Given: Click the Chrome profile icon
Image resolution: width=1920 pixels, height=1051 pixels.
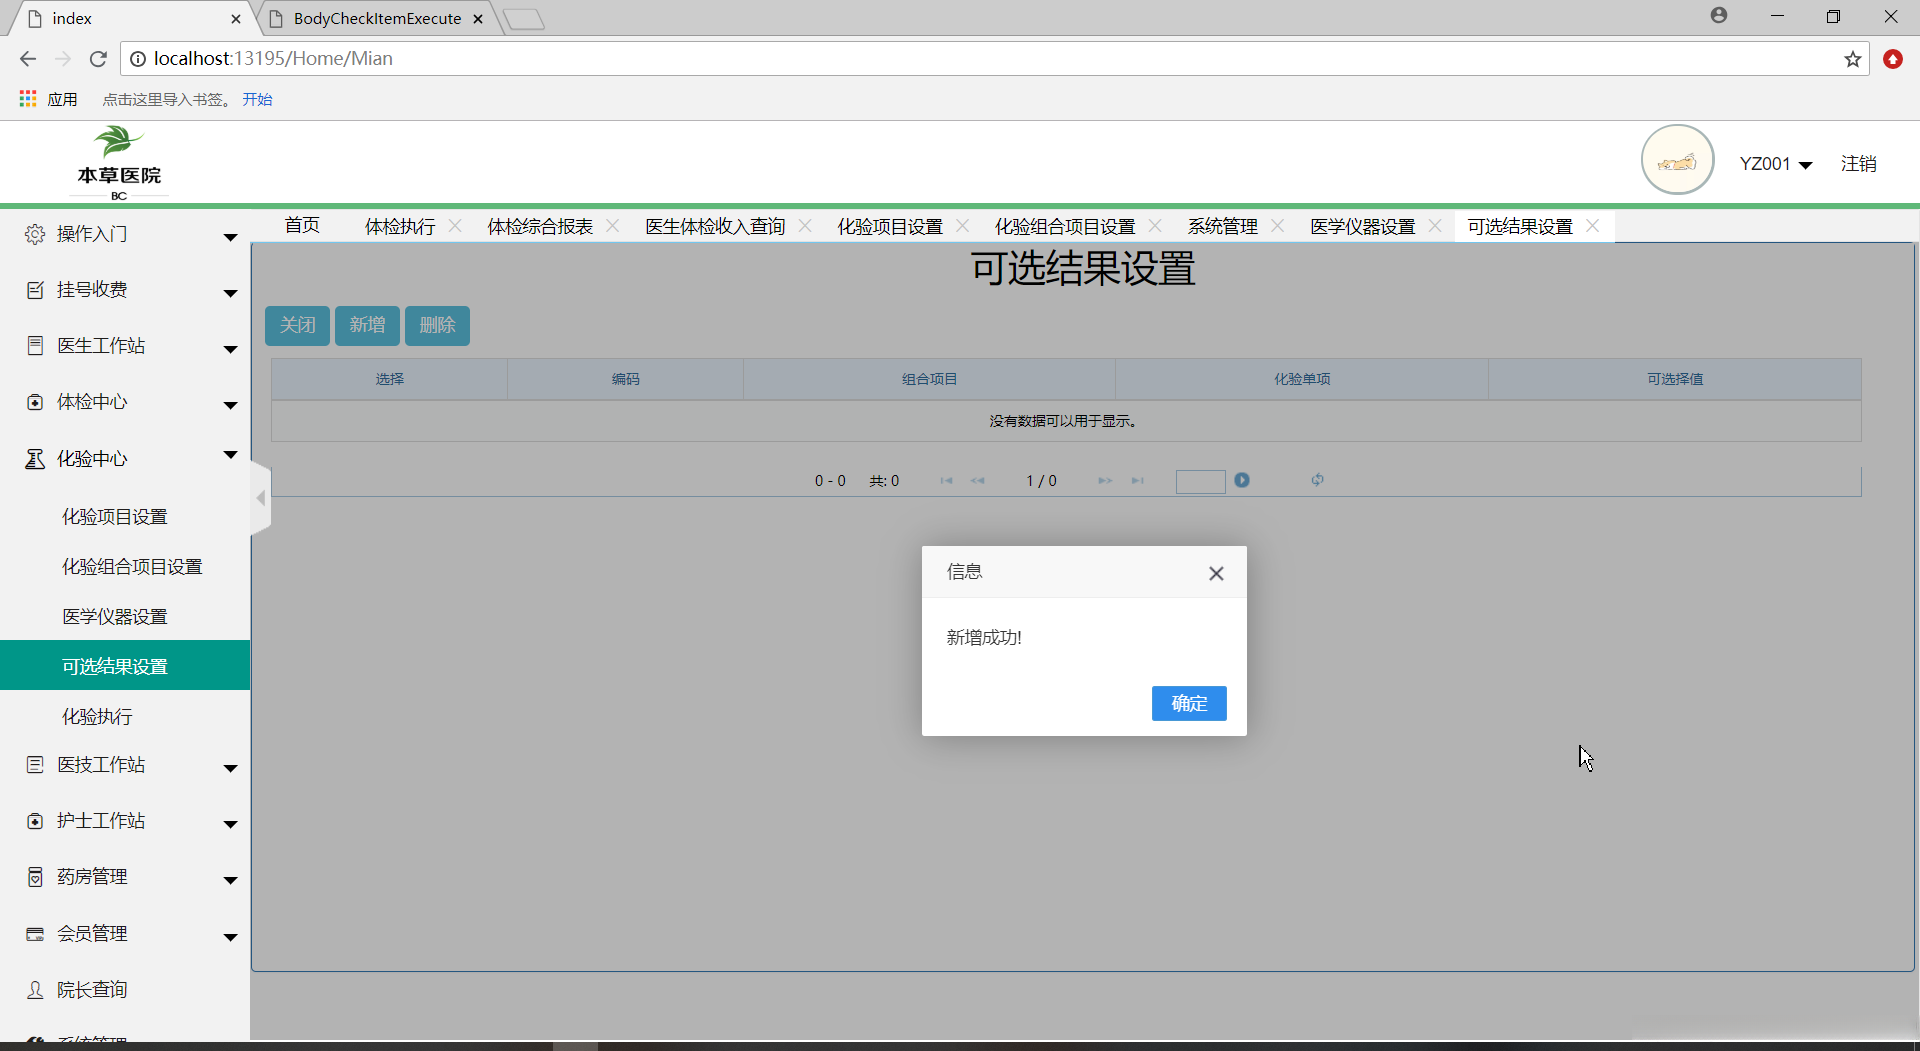Looking at the screenshot, I should pyautogui.click(x=1719, y=15).
